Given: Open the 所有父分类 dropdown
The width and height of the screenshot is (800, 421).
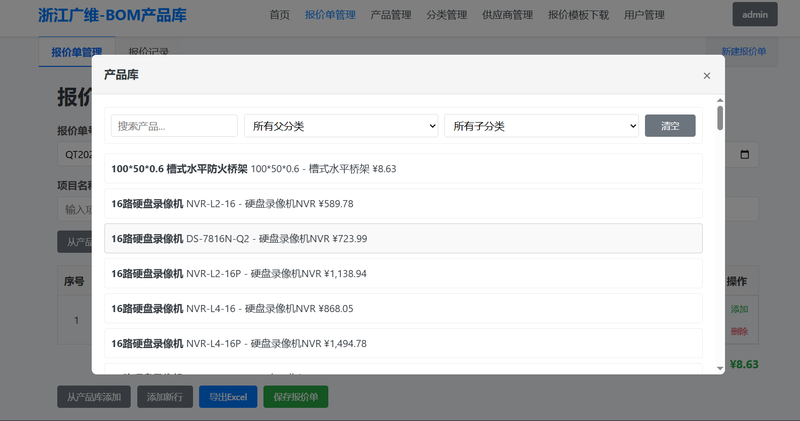Looking at the screenshot, I should (341, 126).
